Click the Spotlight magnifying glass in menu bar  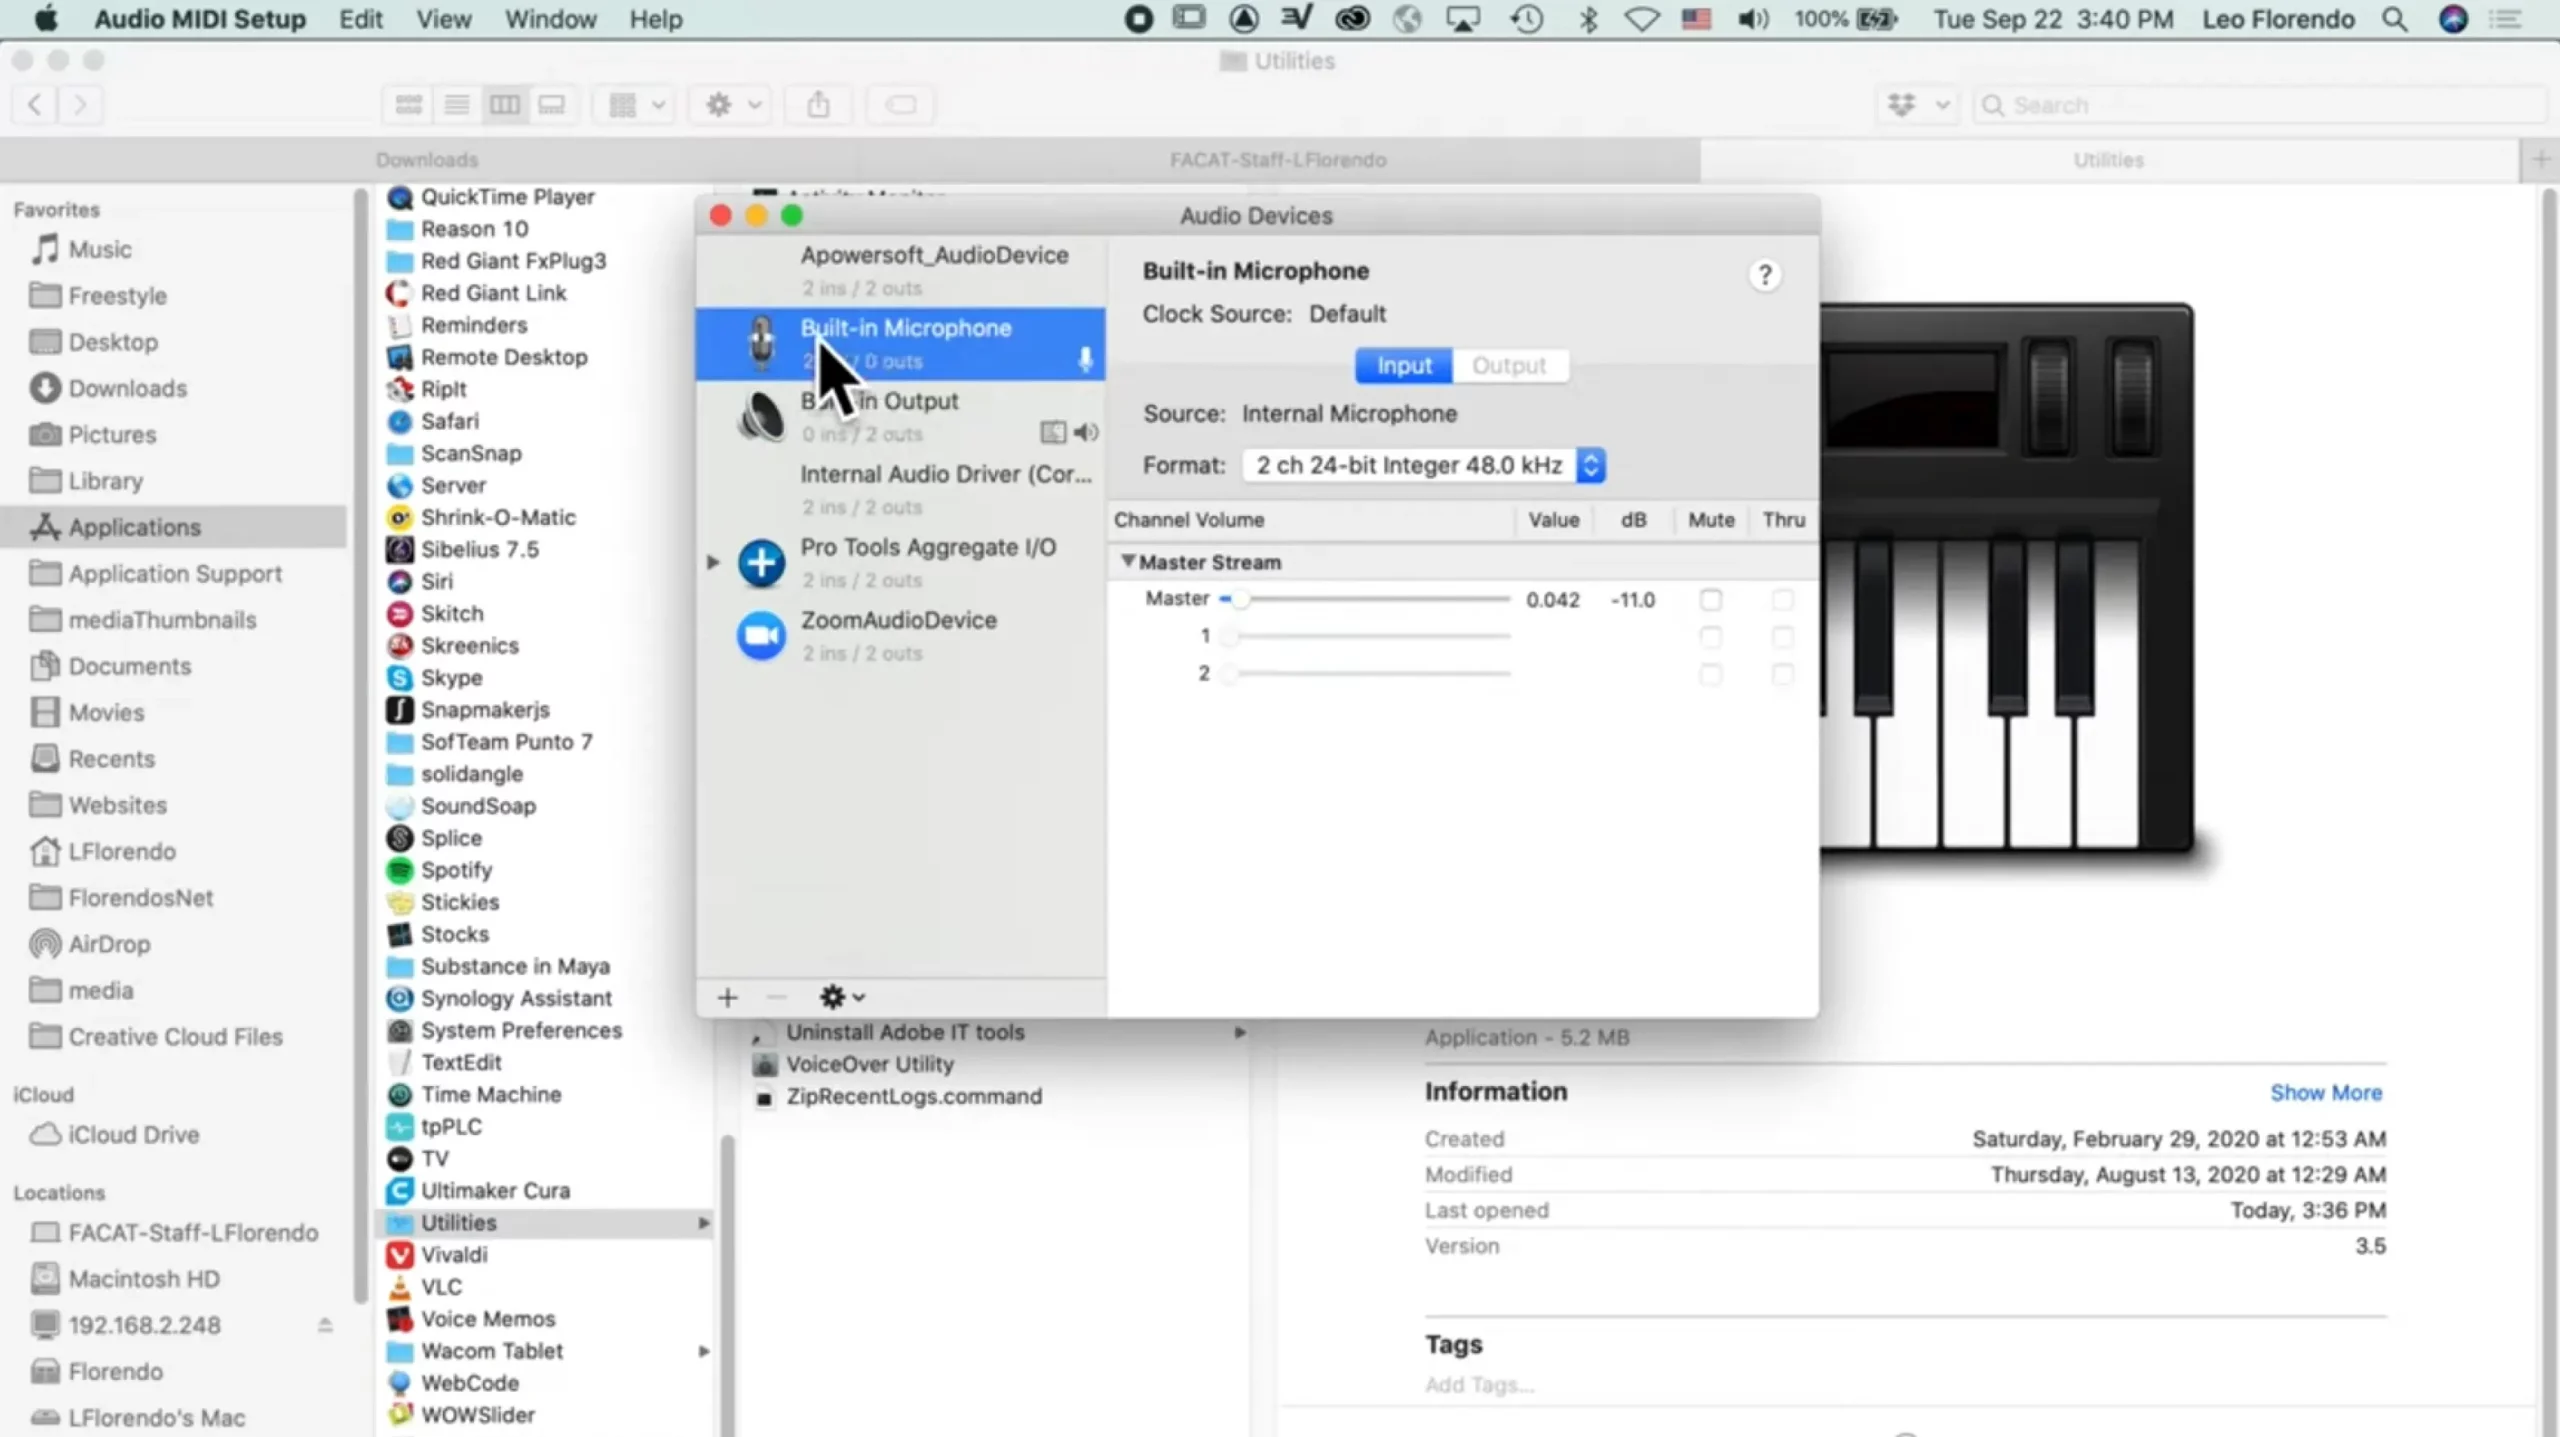[x=2394, y=19]
